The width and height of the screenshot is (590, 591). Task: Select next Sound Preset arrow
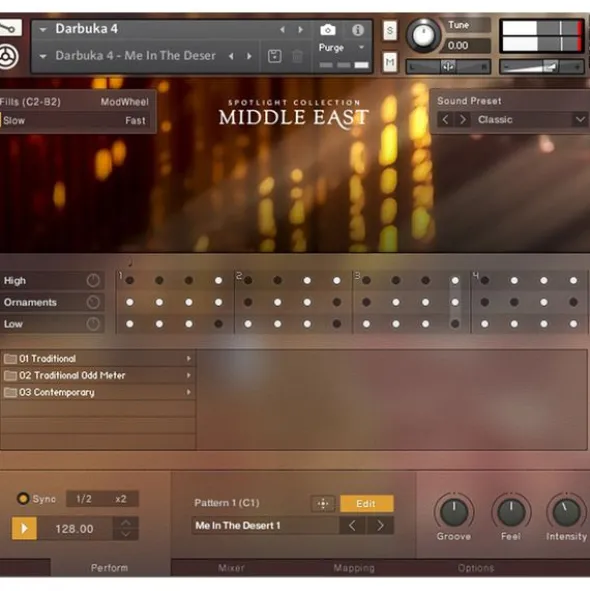pos(463,120)
